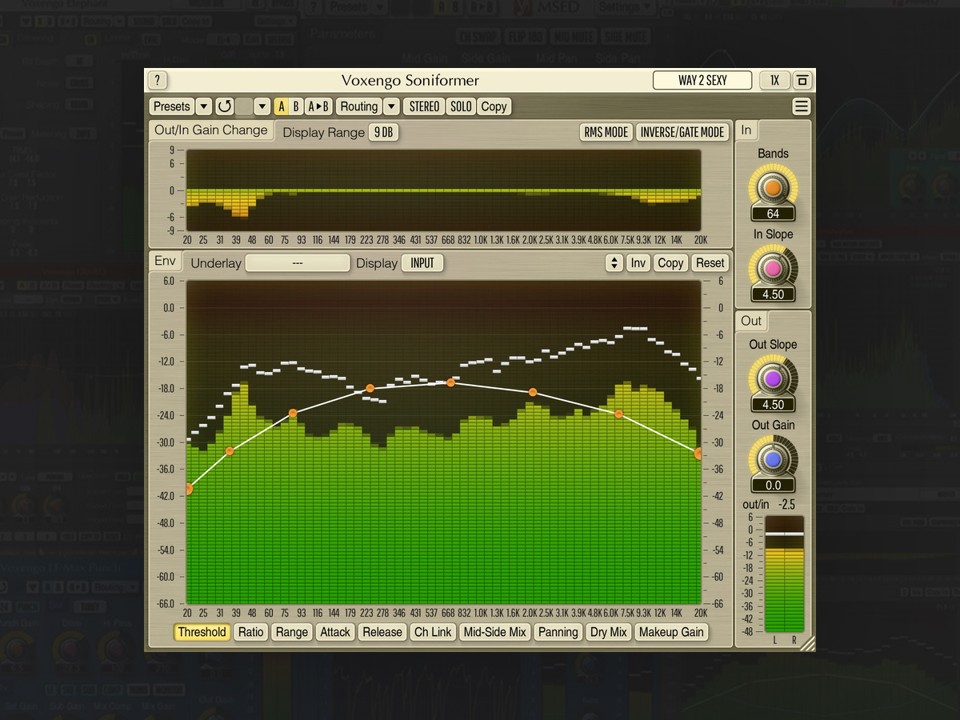Click the Out Gain value 0.0
Viewport: 960px width, 720px height.
[773, 486]
